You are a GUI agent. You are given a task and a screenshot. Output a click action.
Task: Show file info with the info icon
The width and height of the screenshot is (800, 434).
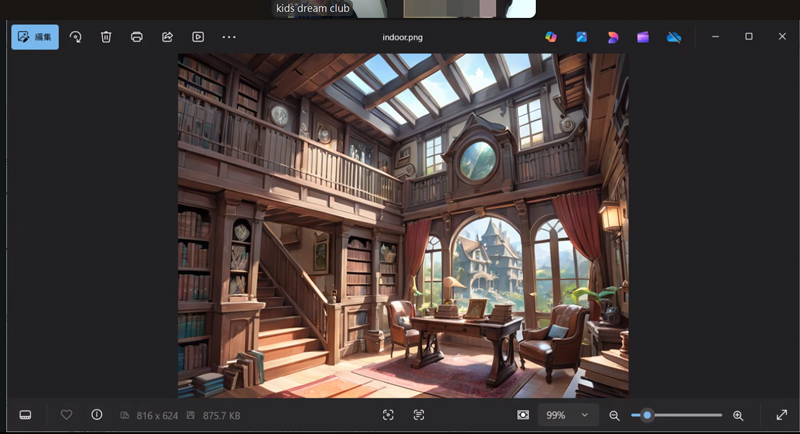(97, 415)
